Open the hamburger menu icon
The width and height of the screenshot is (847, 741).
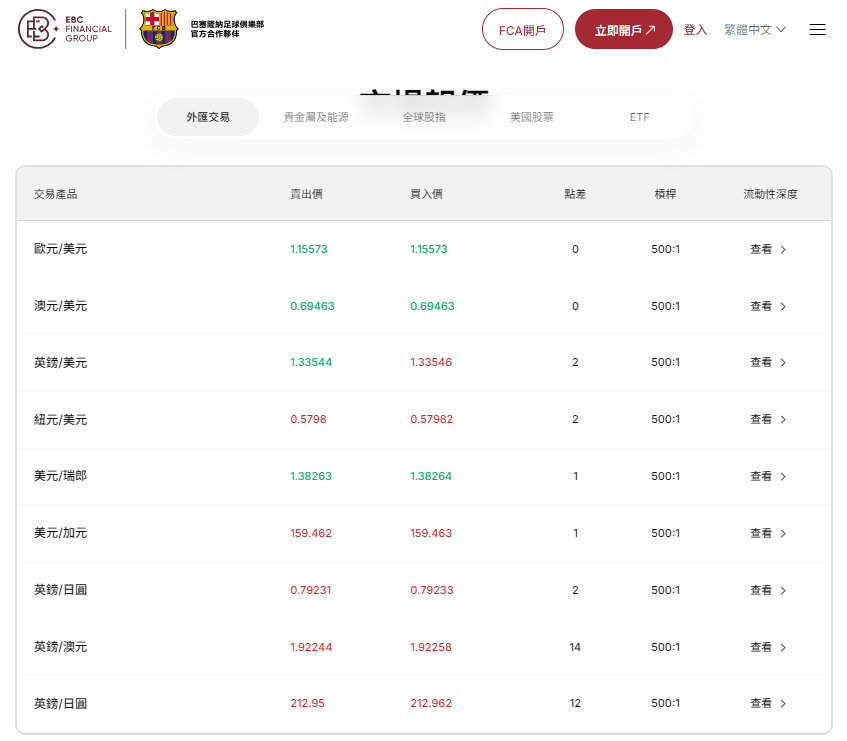(x=817, y=30)
